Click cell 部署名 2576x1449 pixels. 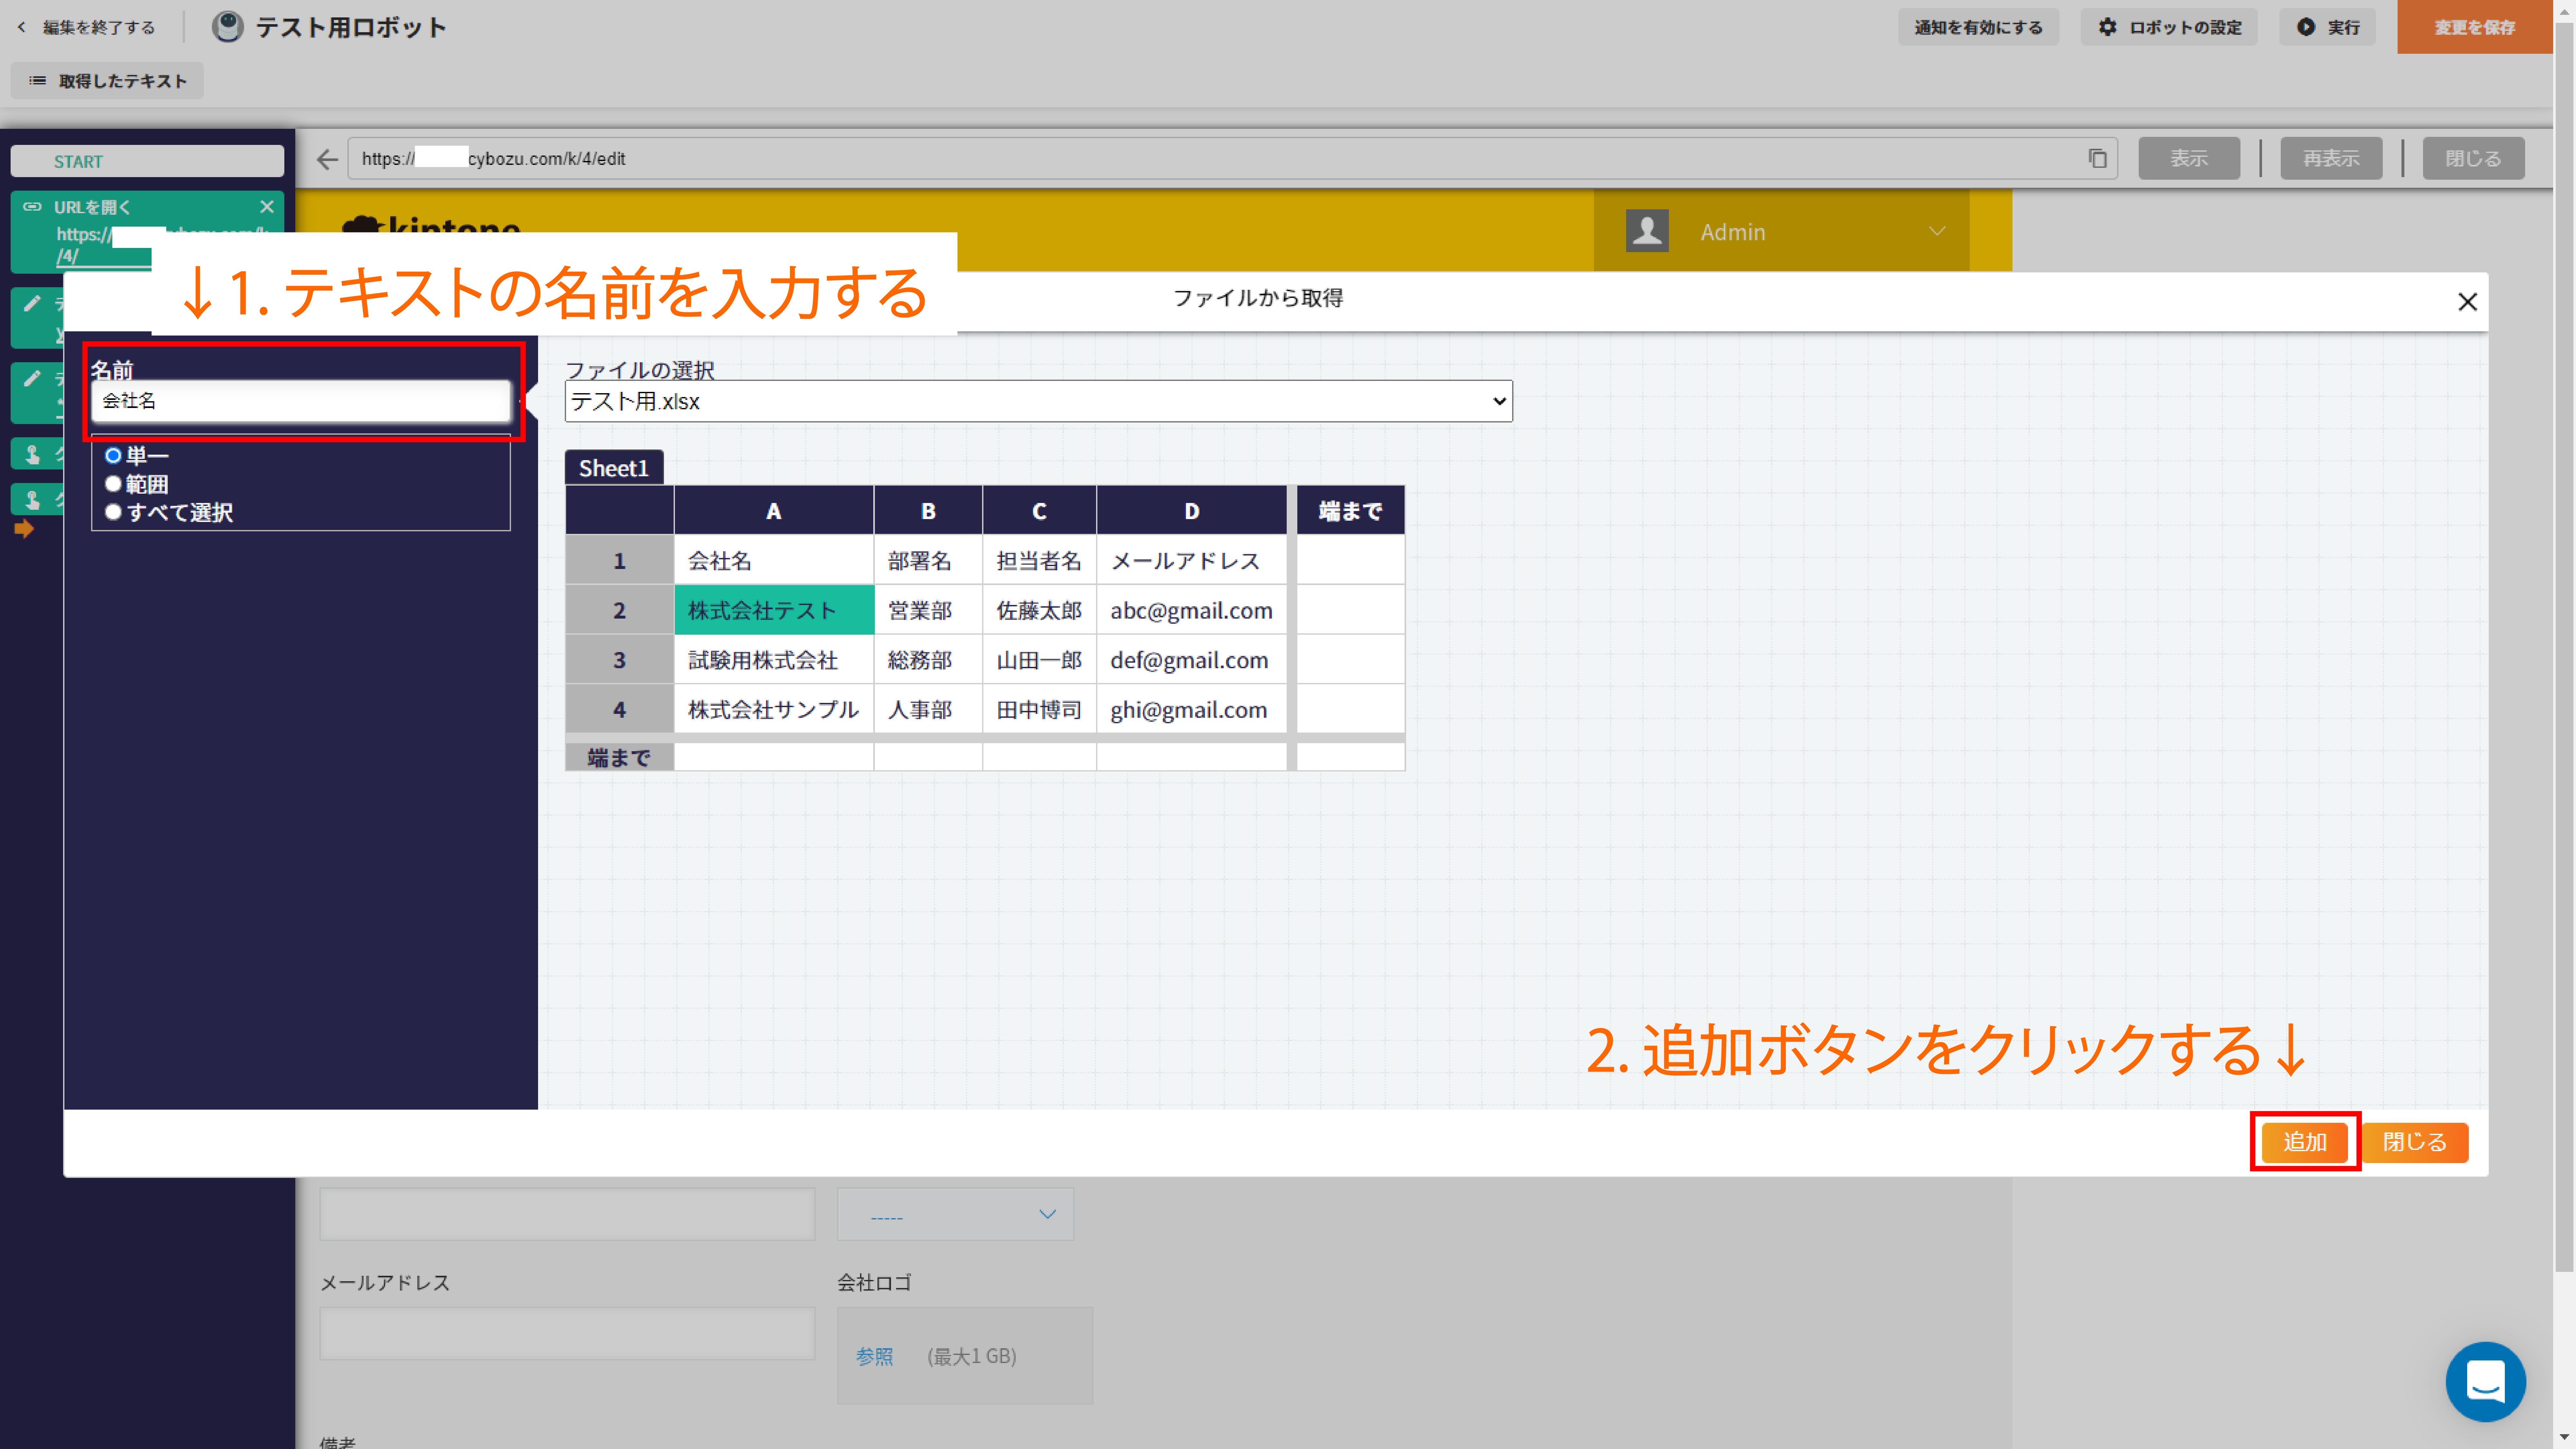click(928, 560)
